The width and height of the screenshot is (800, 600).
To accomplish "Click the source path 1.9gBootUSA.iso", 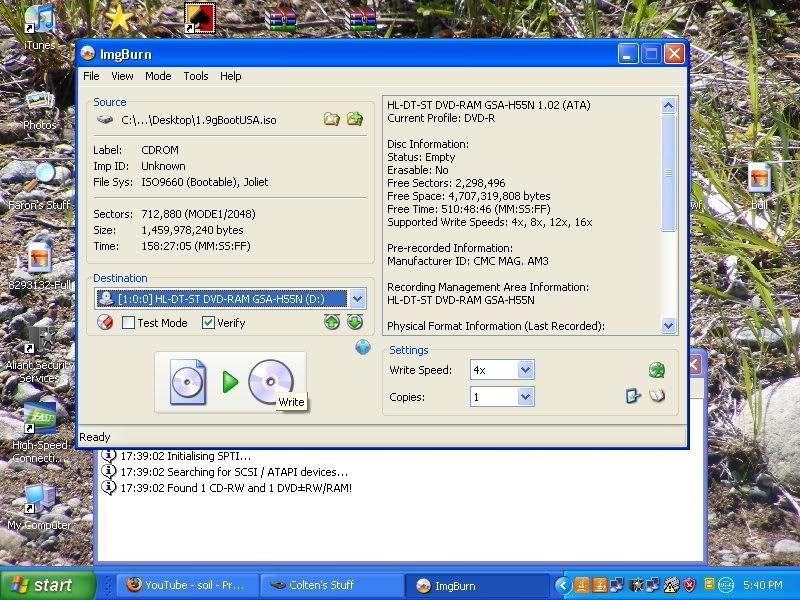I will click(198, 120).
